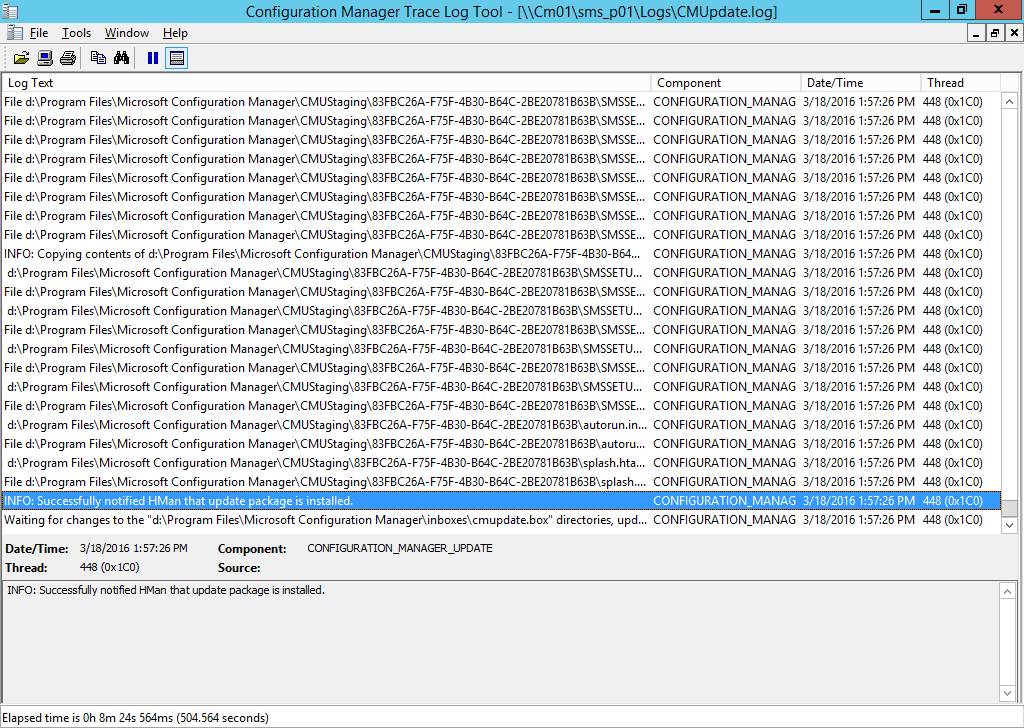Click the message text in the details pane
This screenshot has height=728, width=1024.
click(x=166, y=590)
